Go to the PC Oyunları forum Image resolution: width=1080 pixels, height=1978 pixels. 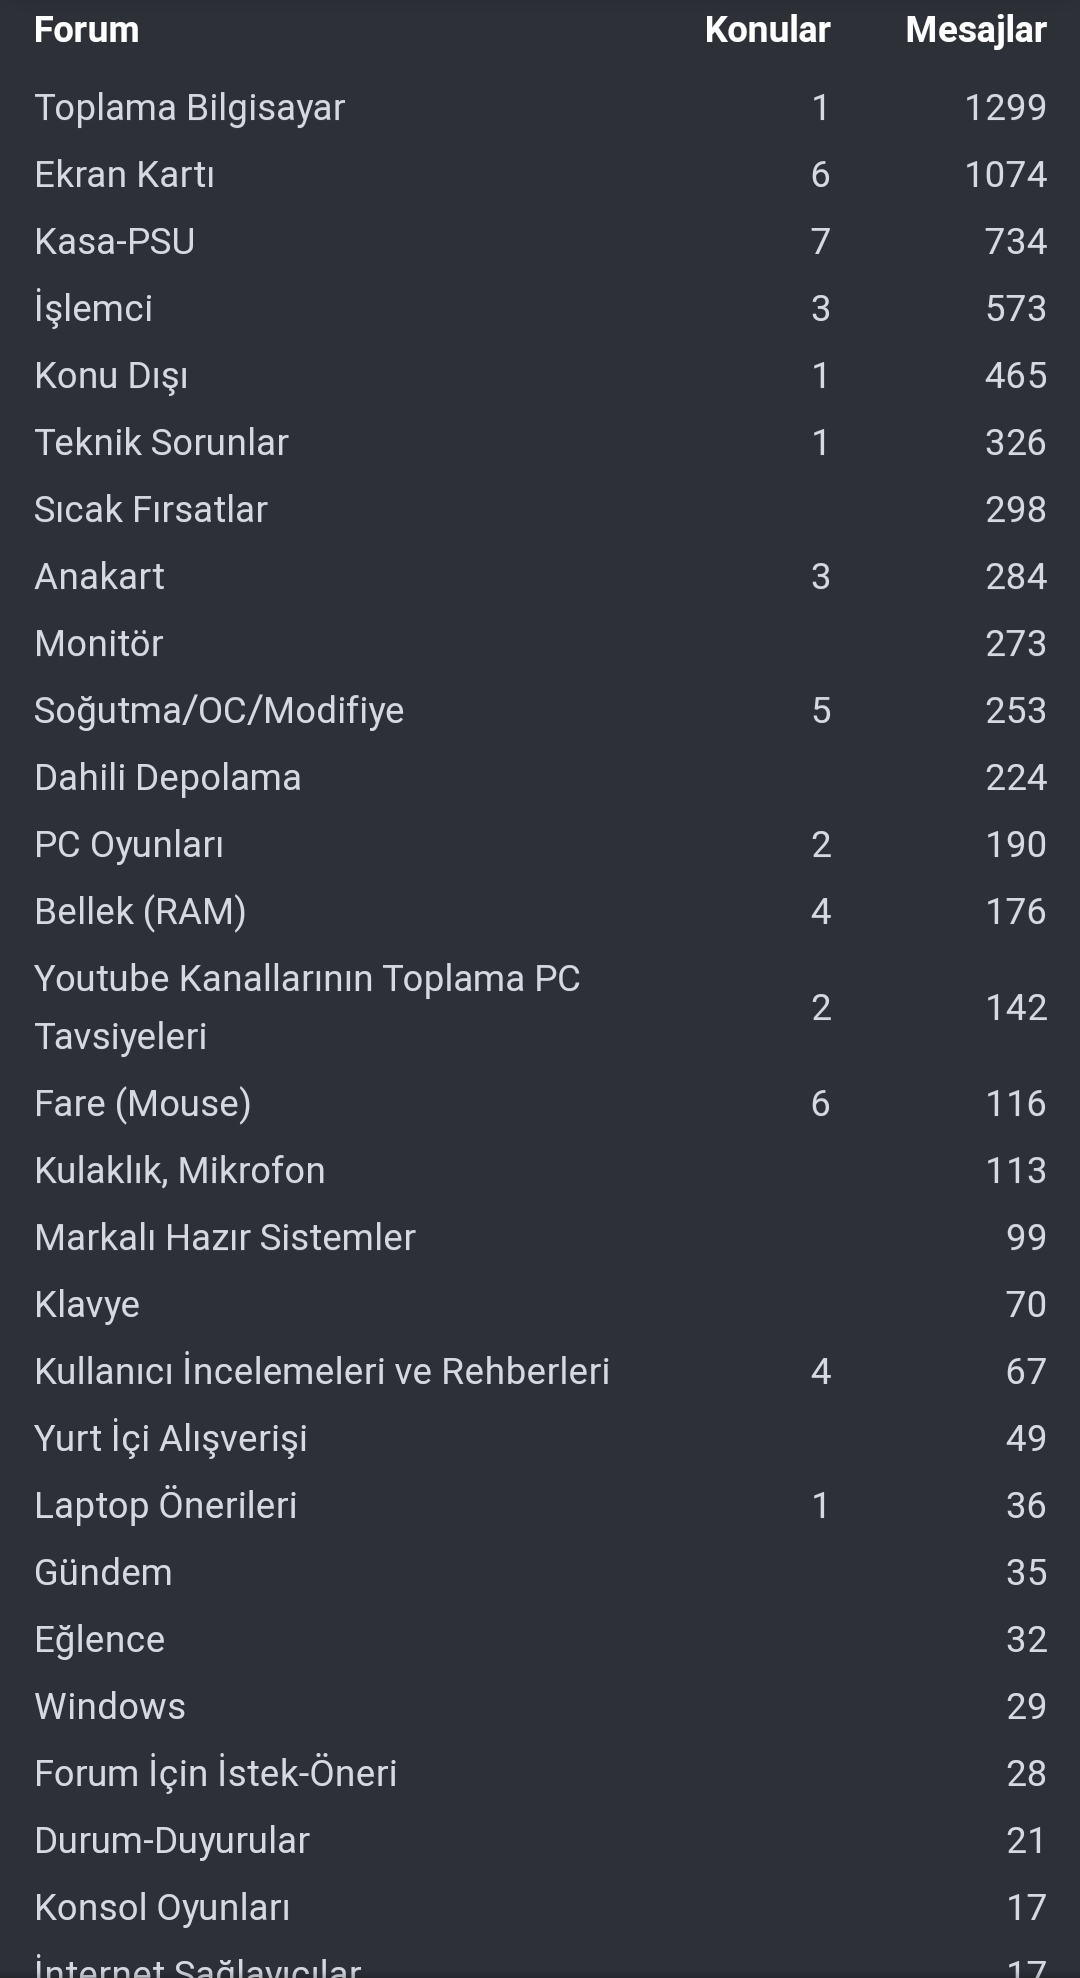(129, 845)
